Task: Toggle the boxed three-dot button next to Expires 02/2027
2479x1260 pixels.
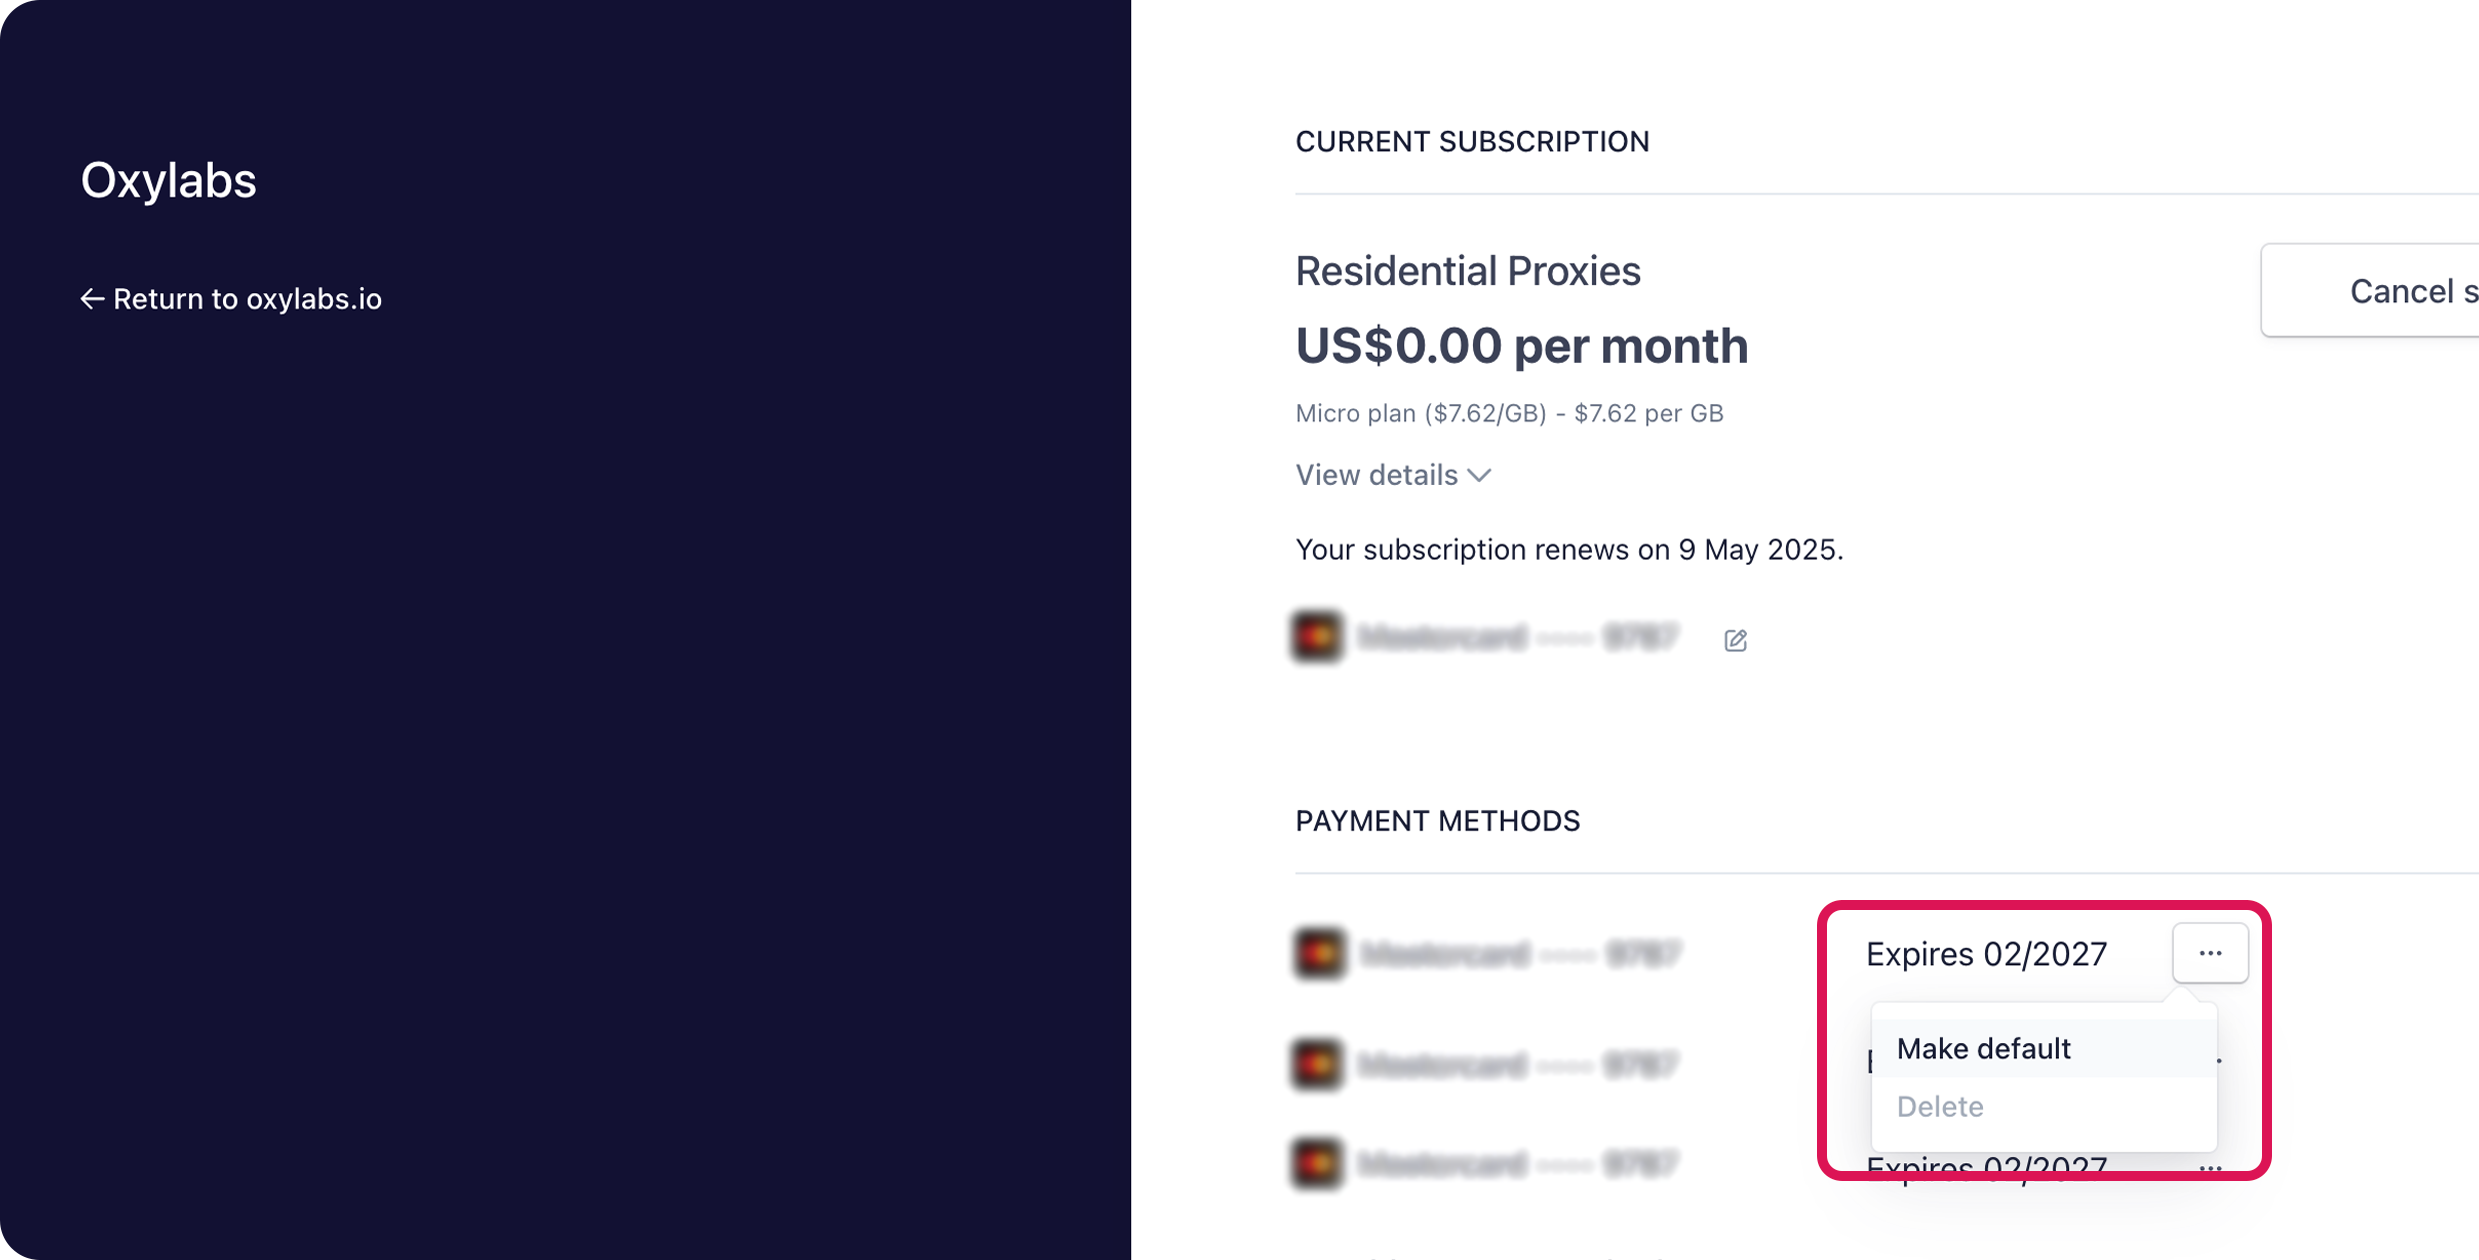Action: pyautogui.click(x=2210, y=953)
